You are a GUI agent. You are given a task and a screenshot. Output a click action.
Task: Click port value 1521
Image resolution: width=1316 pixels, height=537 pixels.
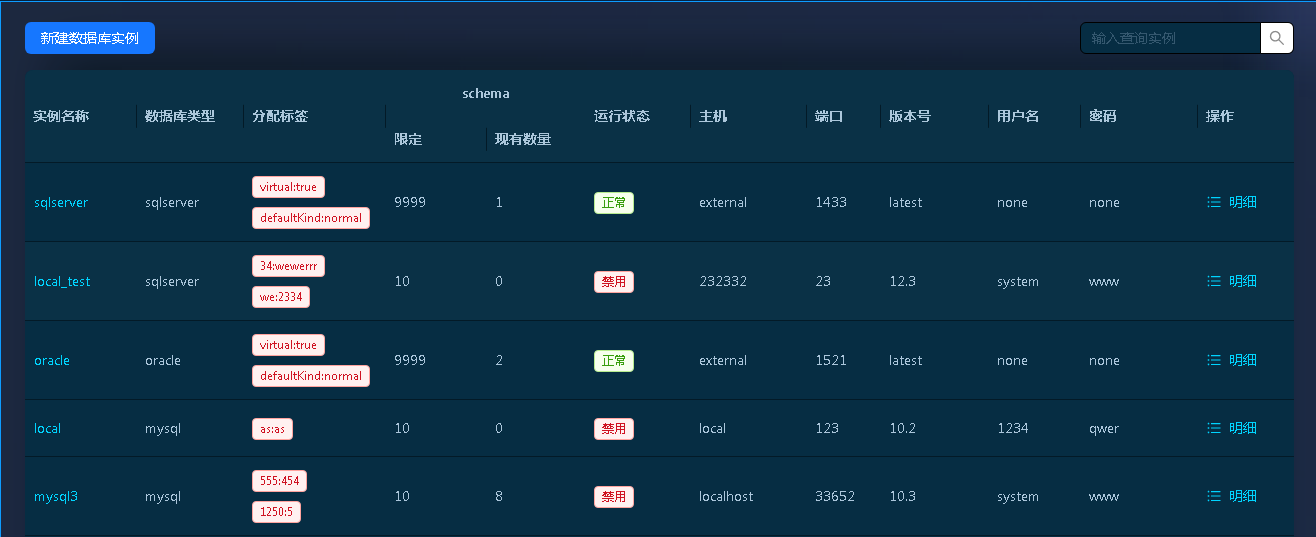point(831,360)
